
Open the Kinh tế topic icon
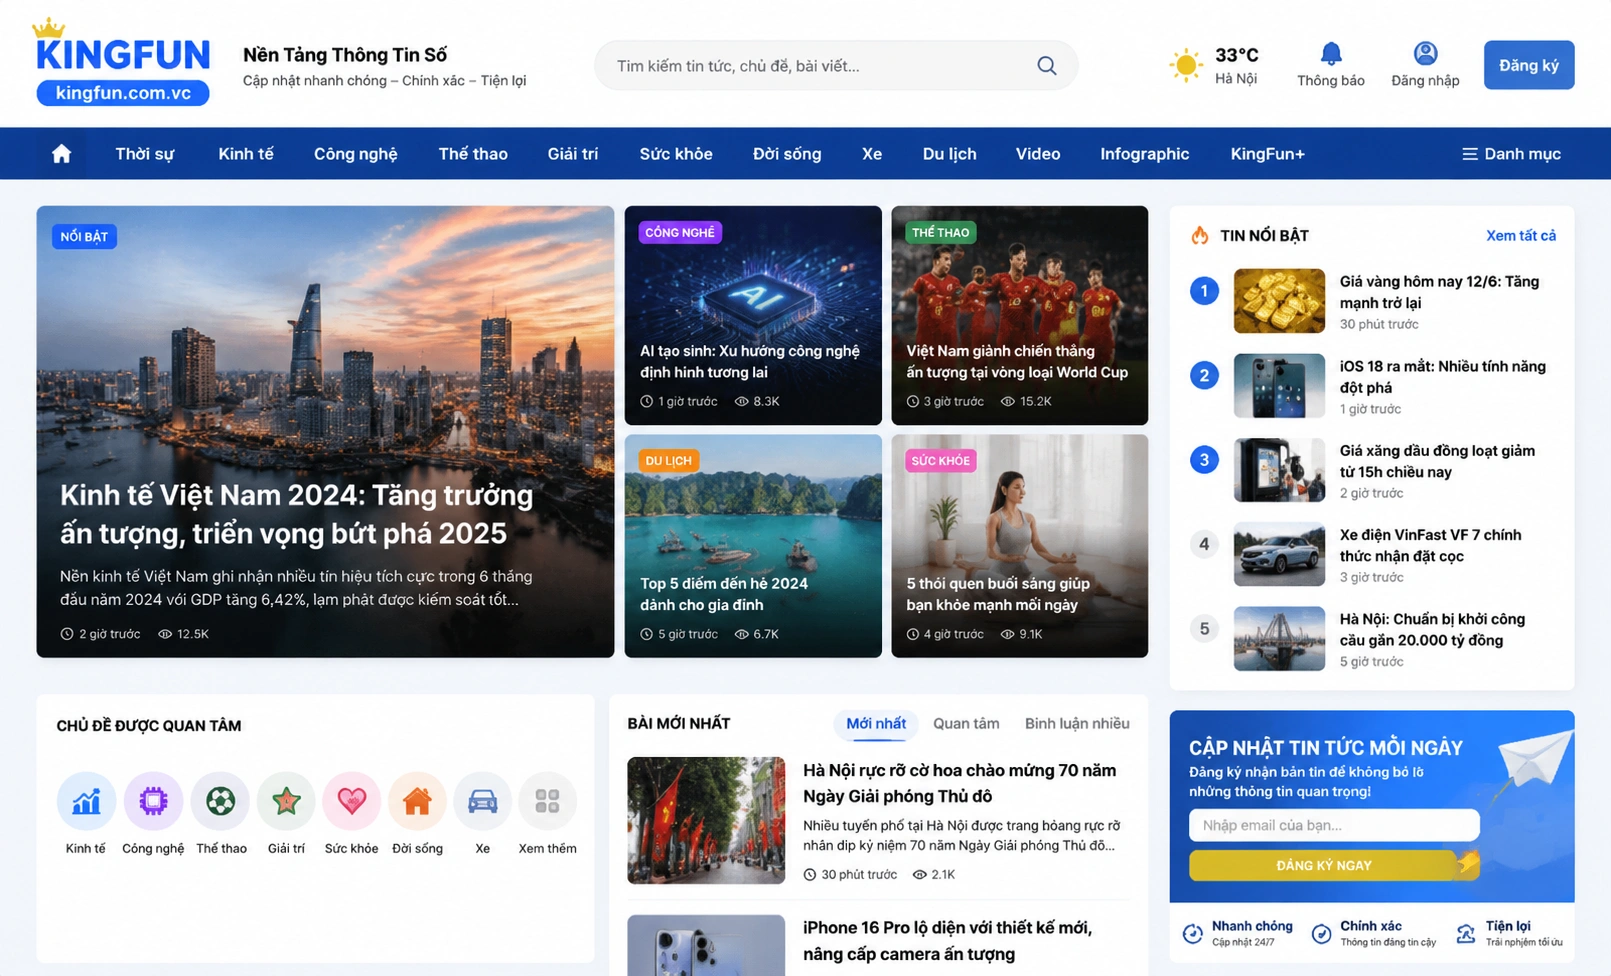pyautogui.click(x=86, y=801)
